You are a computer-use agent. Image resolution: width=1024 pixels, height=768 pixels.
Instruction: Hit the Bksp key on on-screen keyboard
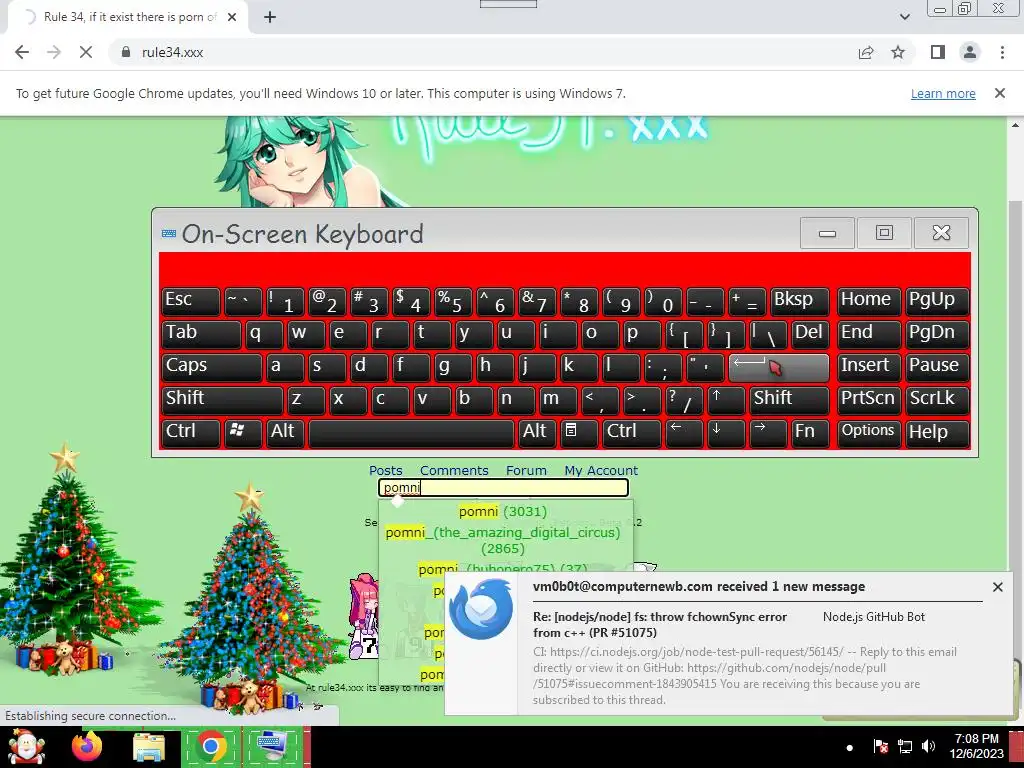[799, 300]
